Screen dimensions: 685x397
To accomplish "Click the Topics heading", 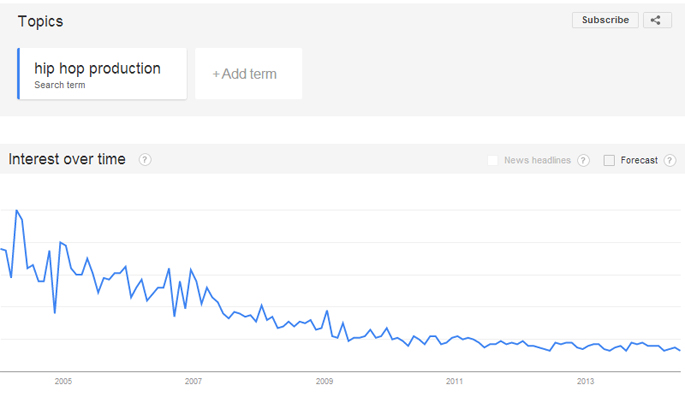I will [x=40, y=21].
